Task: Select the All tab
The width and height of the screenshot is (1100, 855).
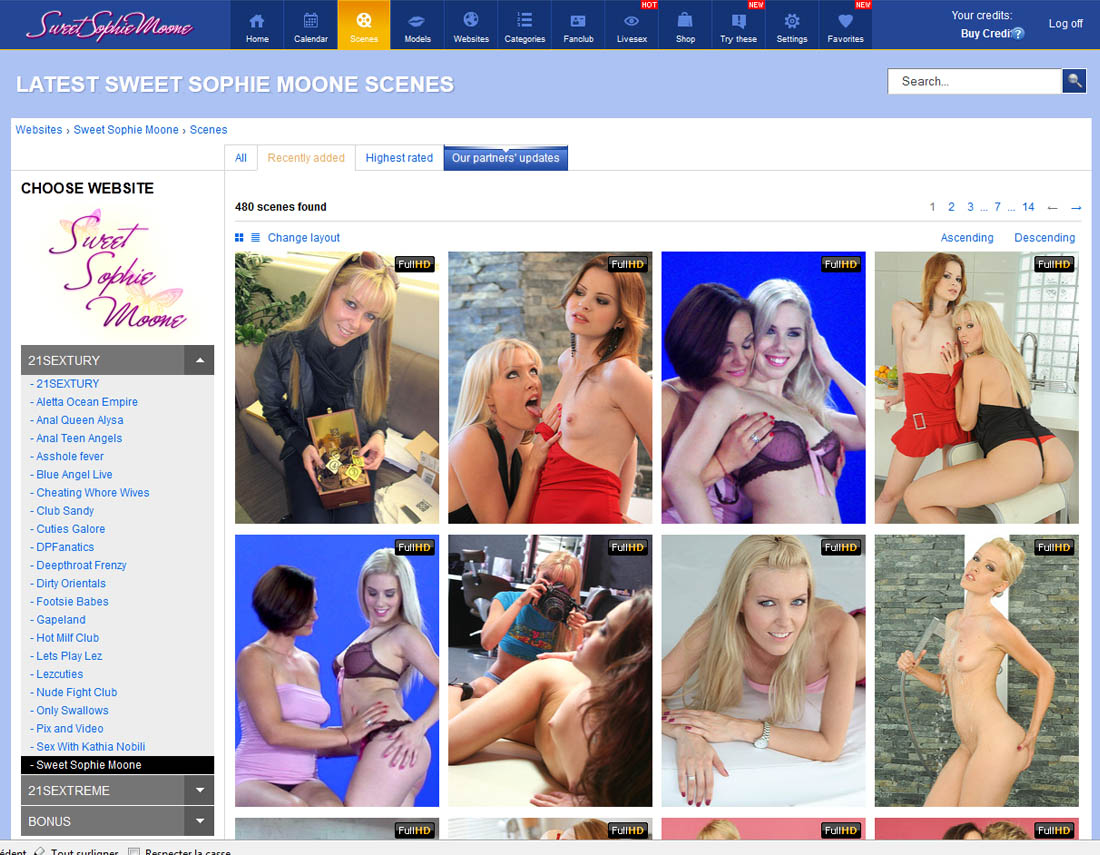Action: [241, 158]
